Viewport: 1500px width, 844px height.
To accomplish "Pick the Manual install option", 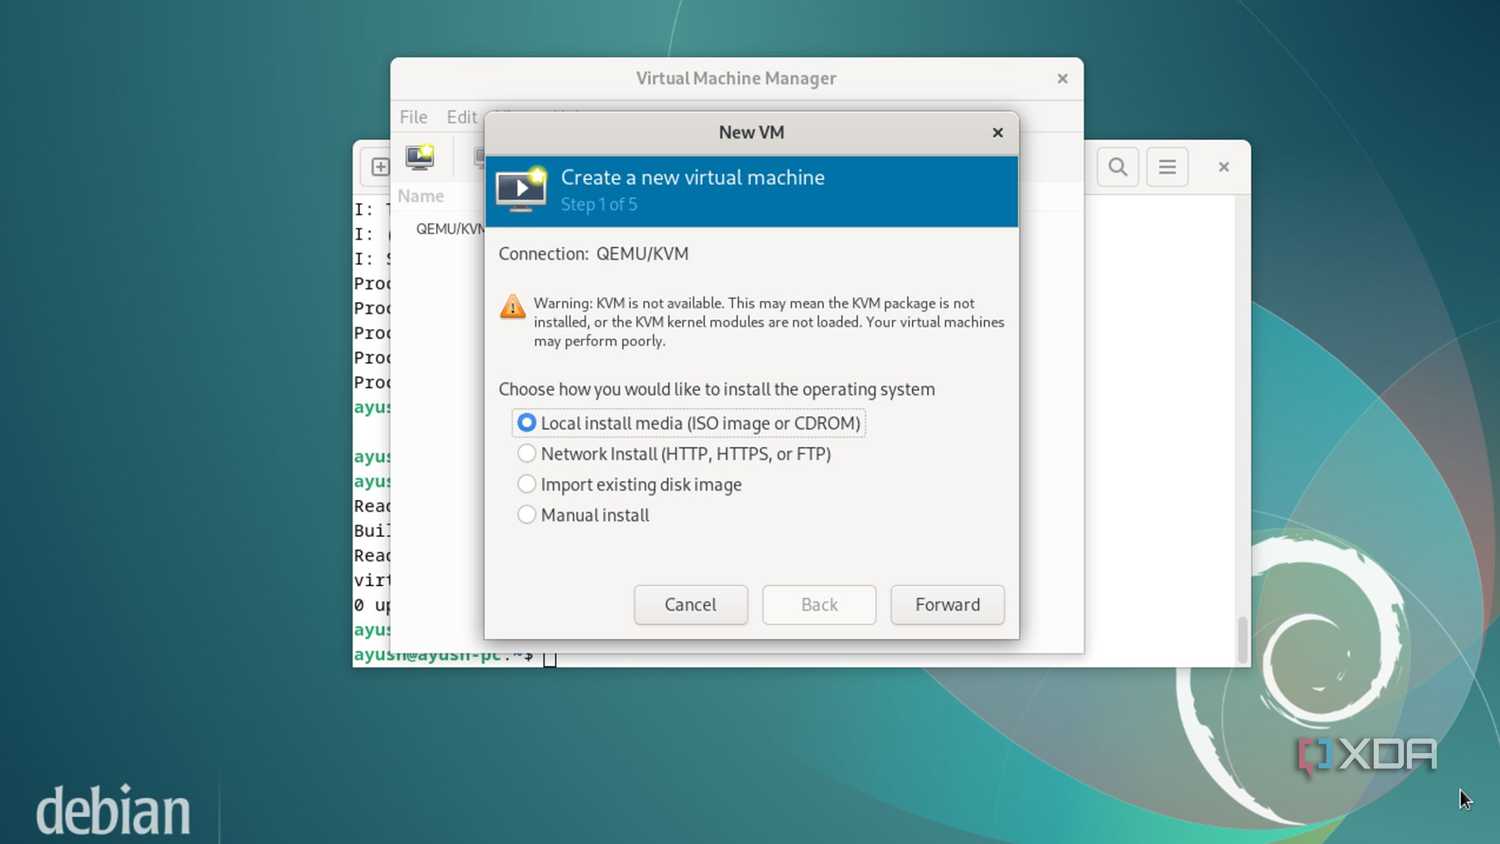I will (x=583, y=515).
